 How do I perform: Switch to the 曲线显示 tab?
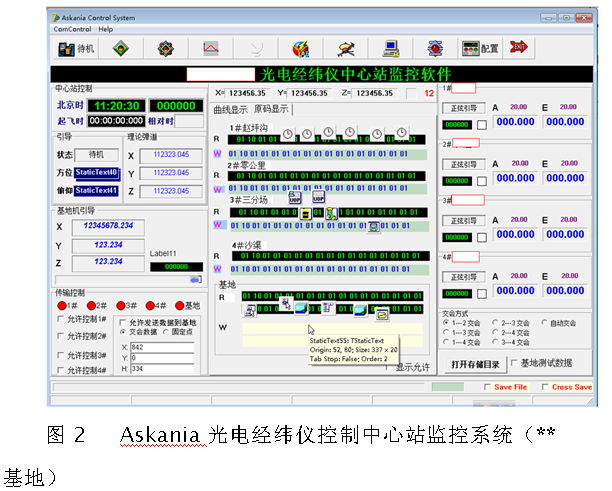pos(231,109)
